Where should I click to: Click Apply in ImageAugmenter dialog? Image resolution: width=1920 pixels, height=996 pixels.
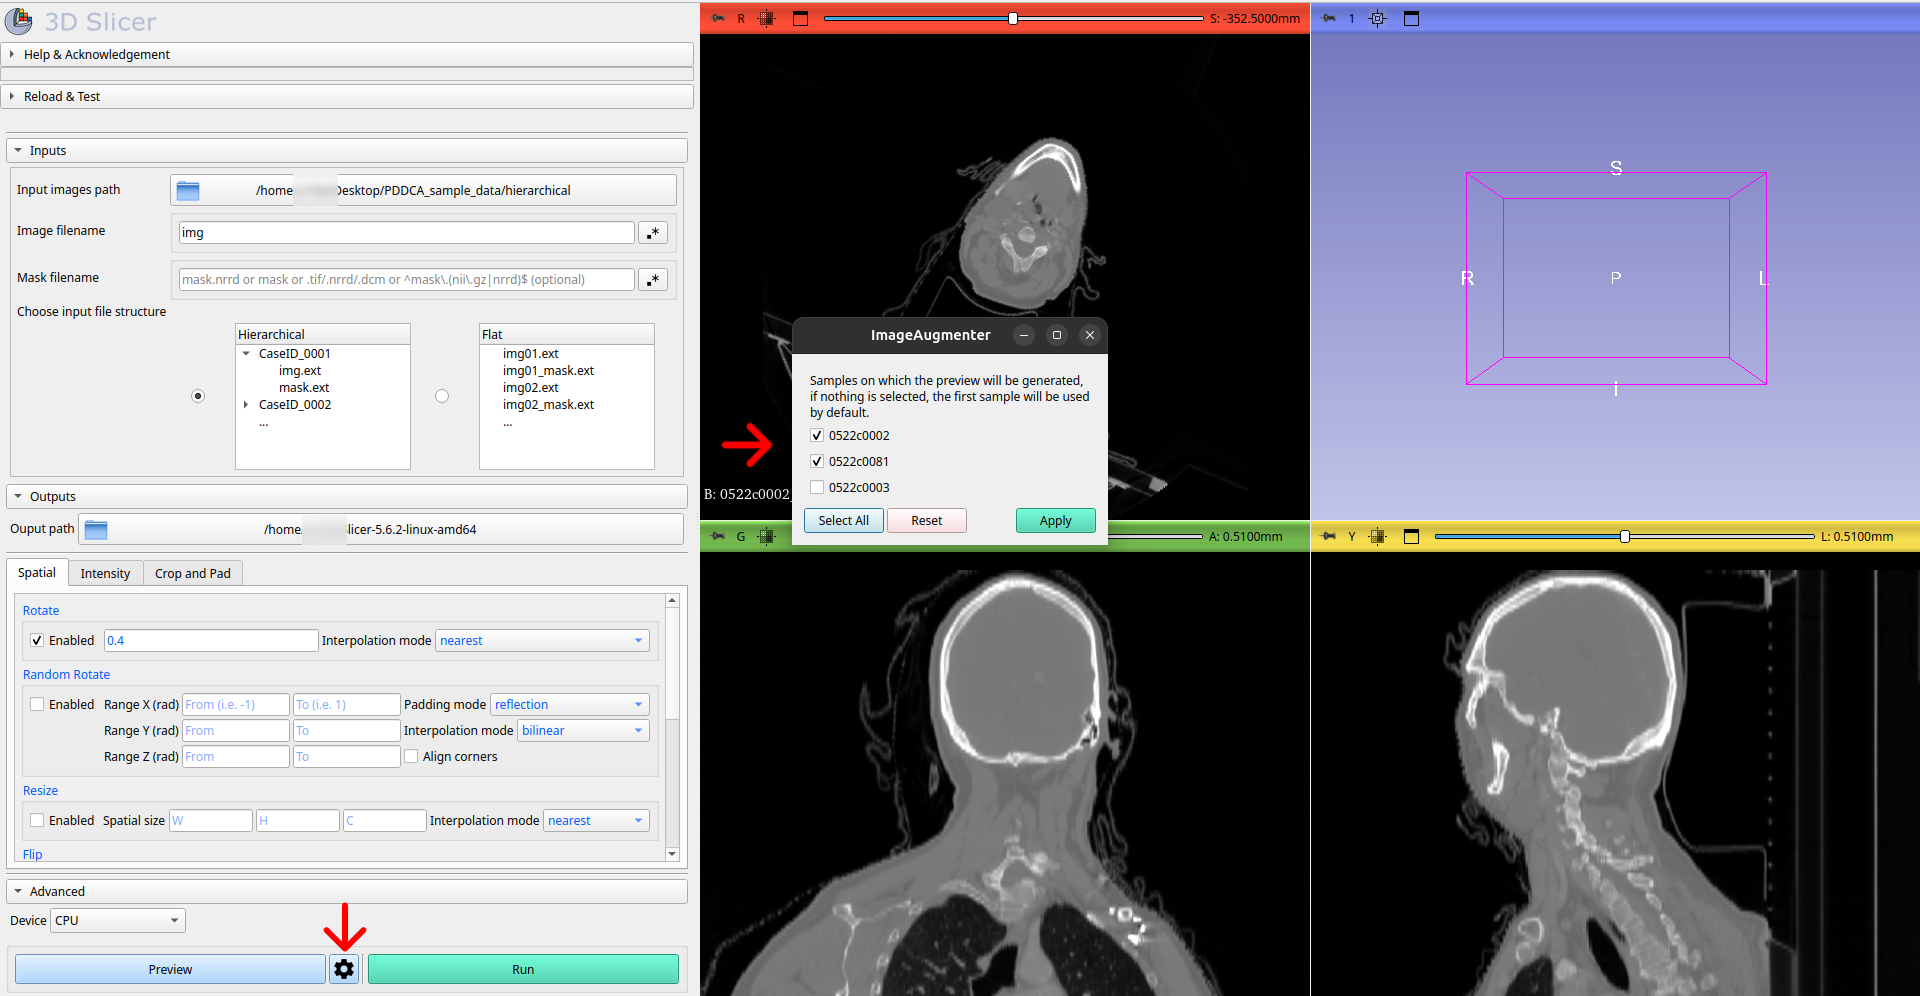coord(1056,521)
